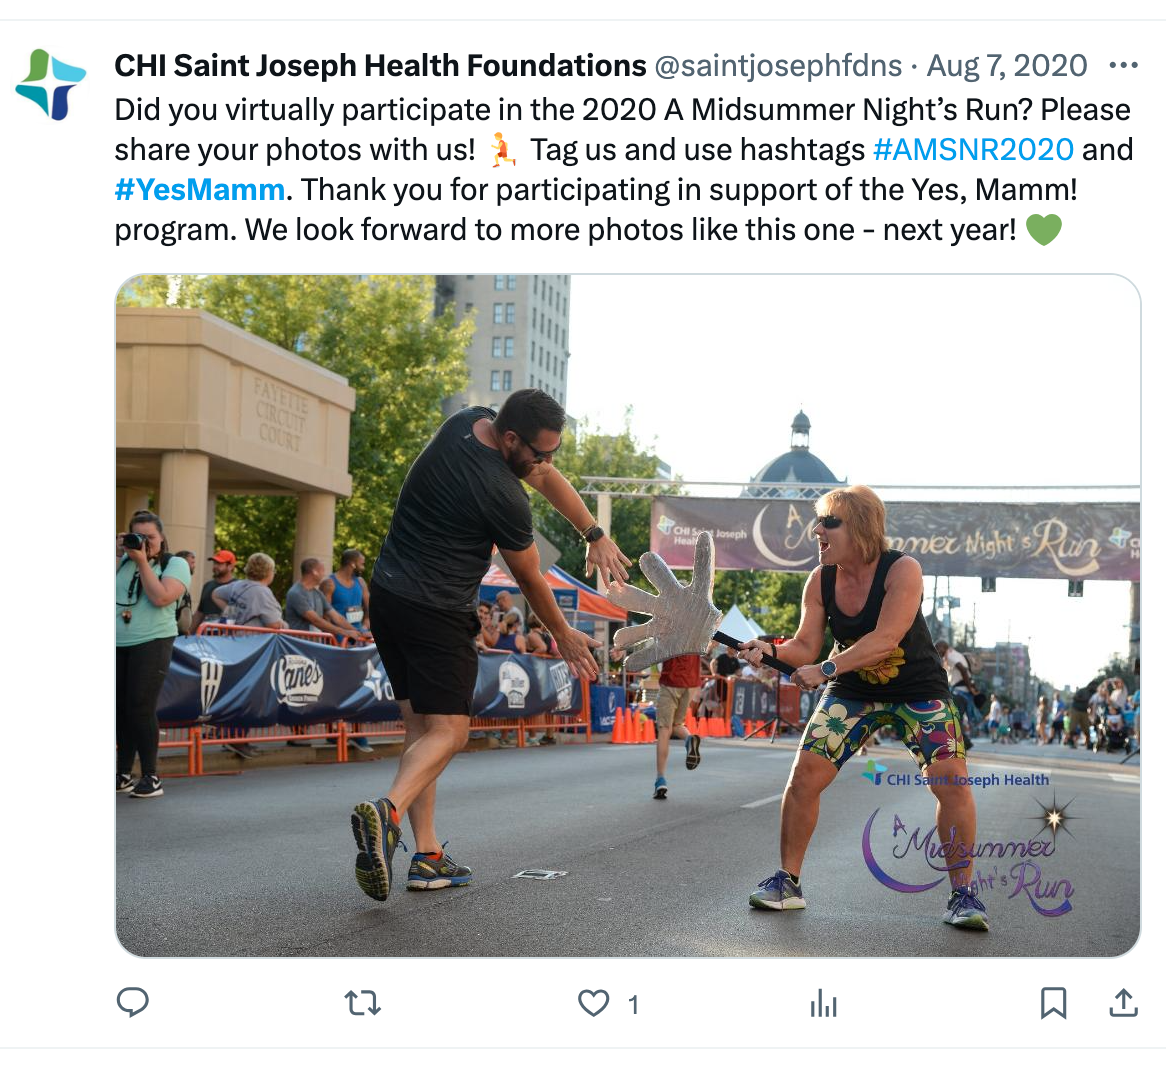This screenshot has height=1066, width=1166.
Task: Open the #YesMamm hashtag link
Action: click(199, 190)
